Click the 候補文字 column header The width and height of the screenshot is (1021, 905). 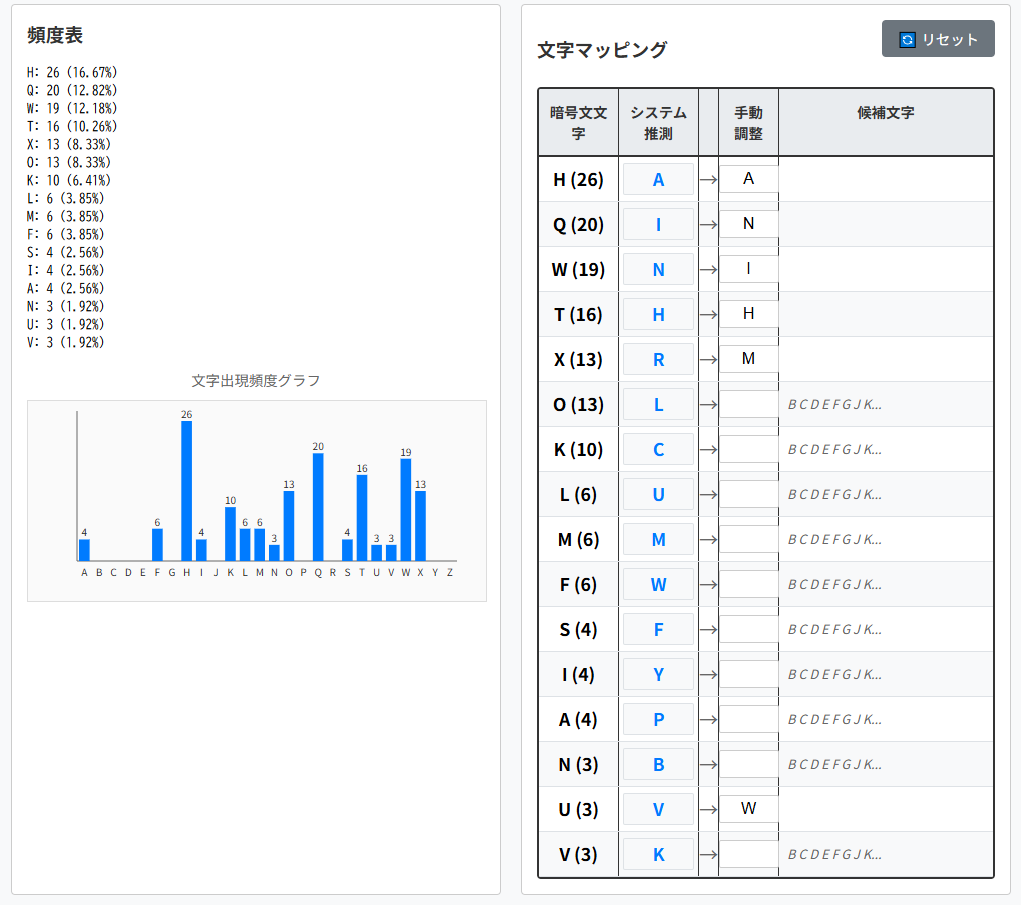pyautogui.click(x=885, y=113)
